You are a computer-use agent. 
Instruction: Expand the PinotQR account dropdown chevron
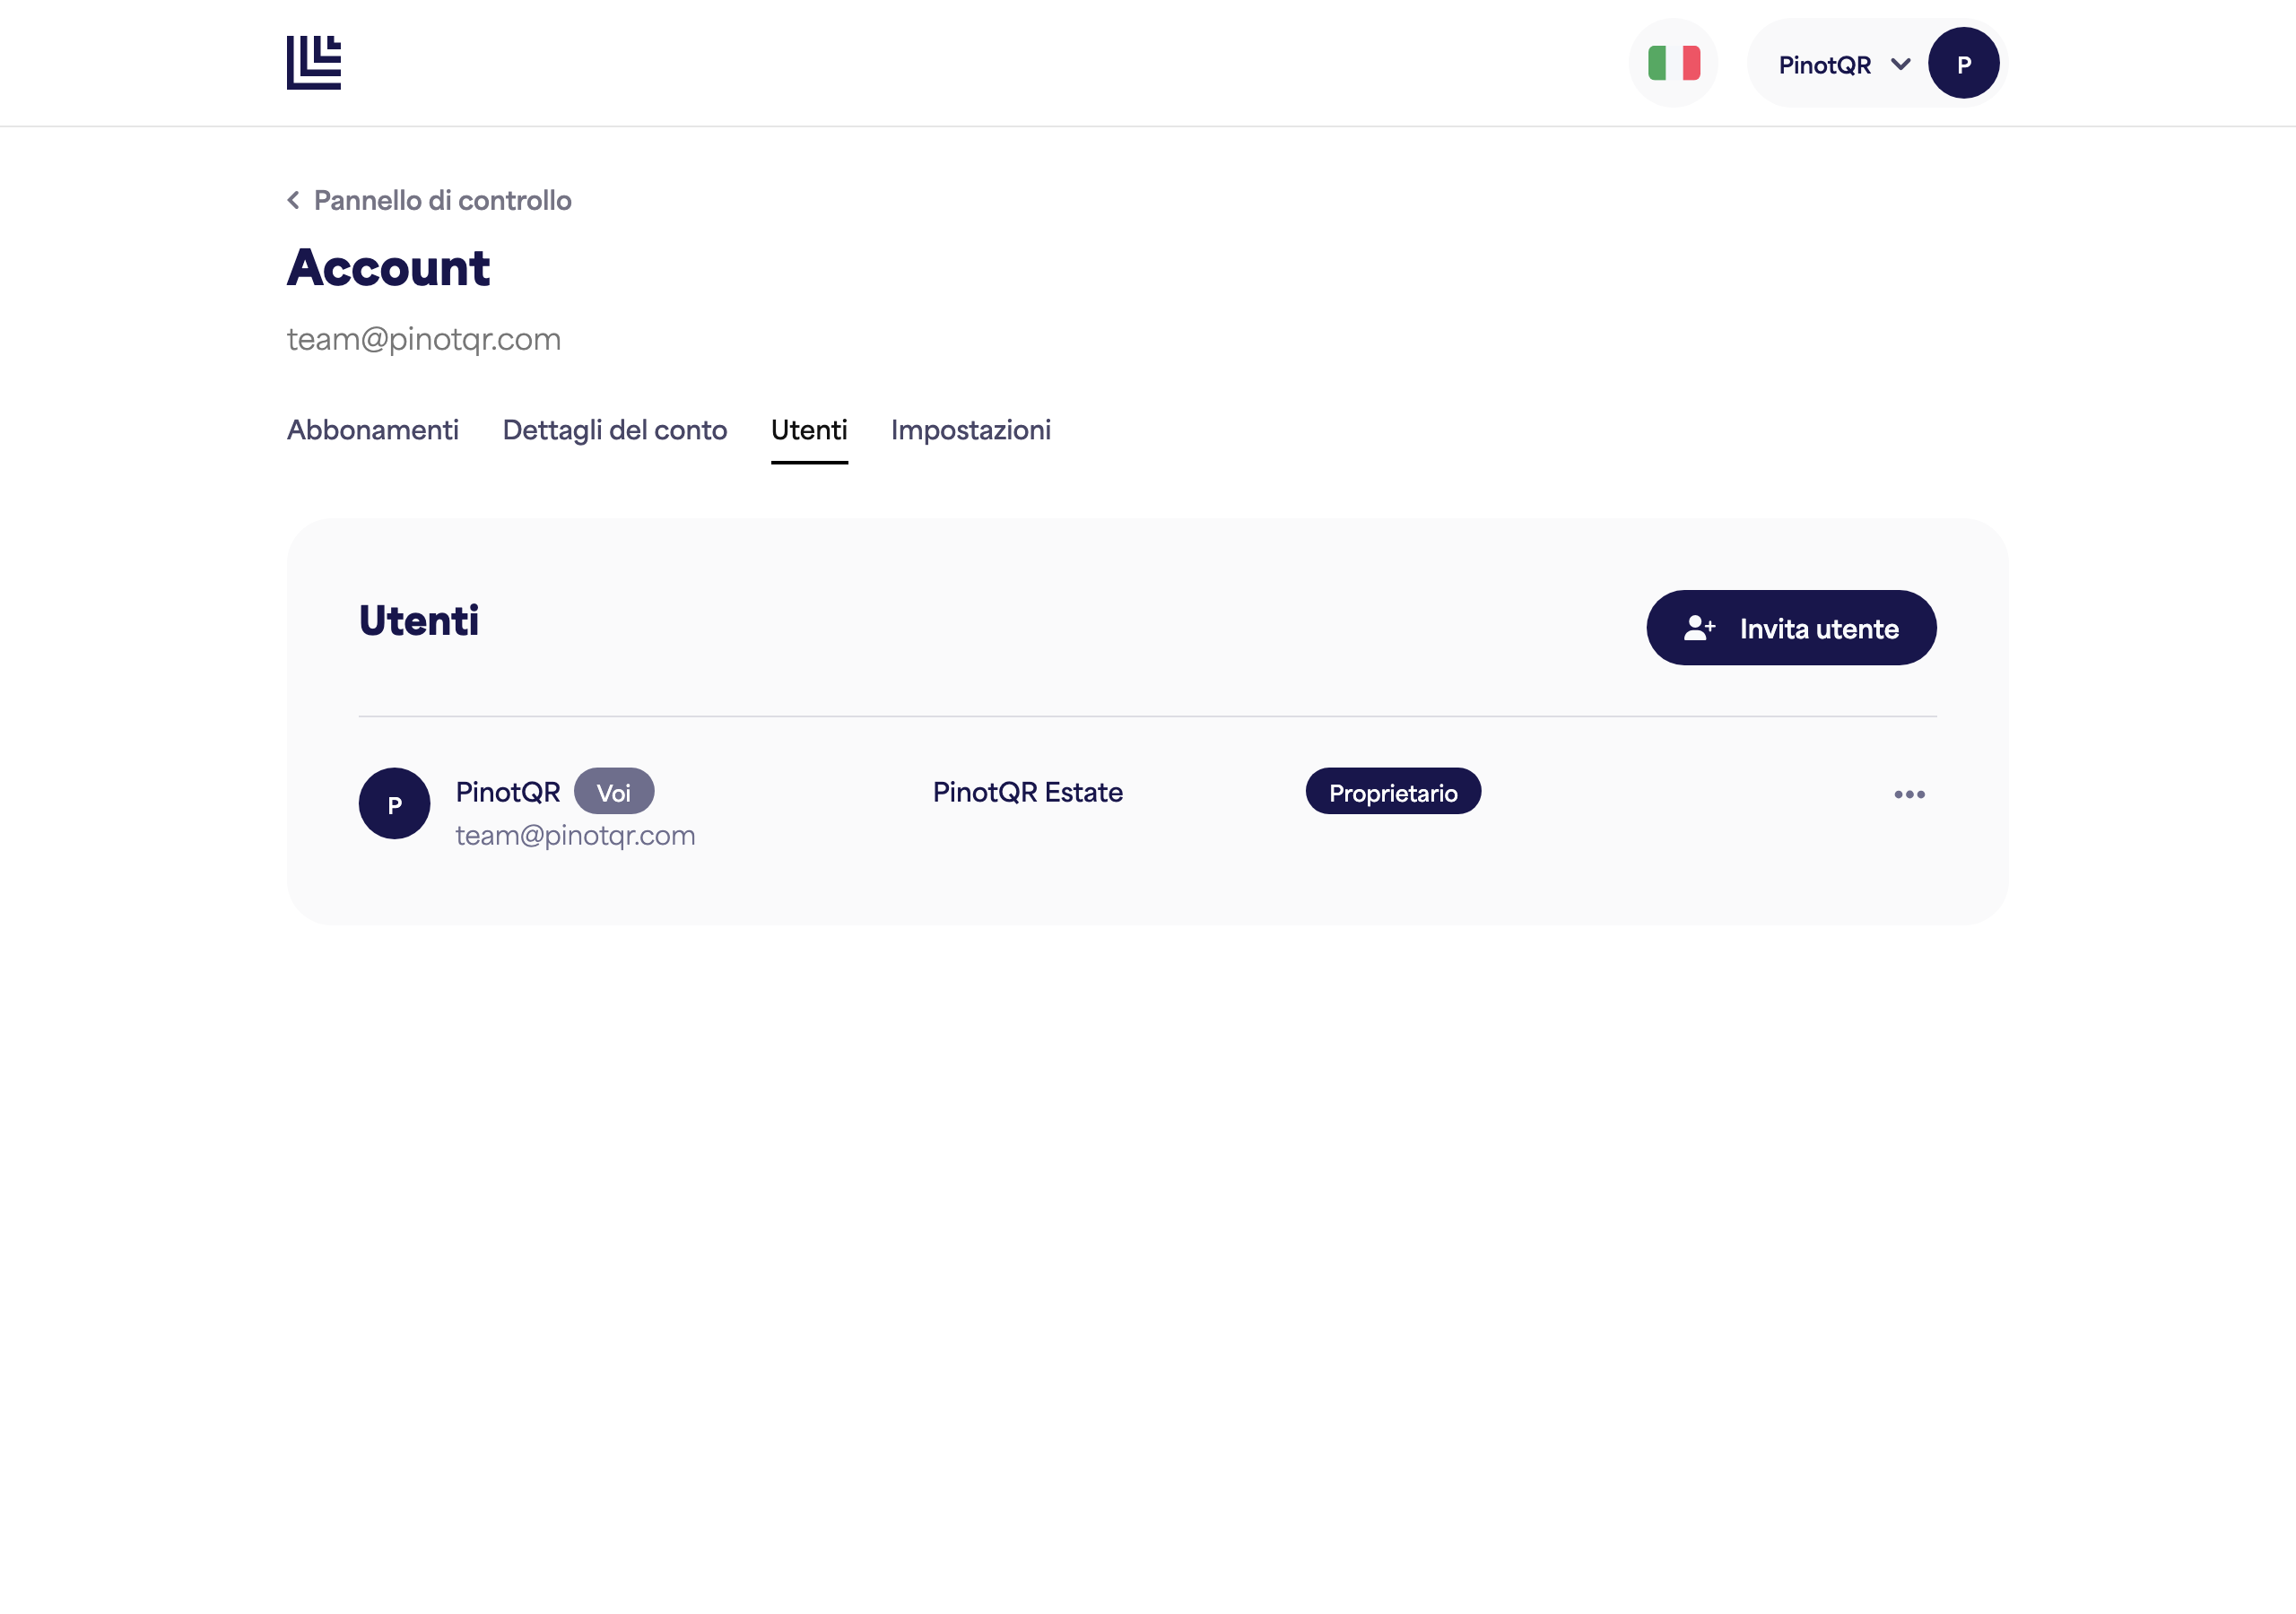(x=1900, y=64)
